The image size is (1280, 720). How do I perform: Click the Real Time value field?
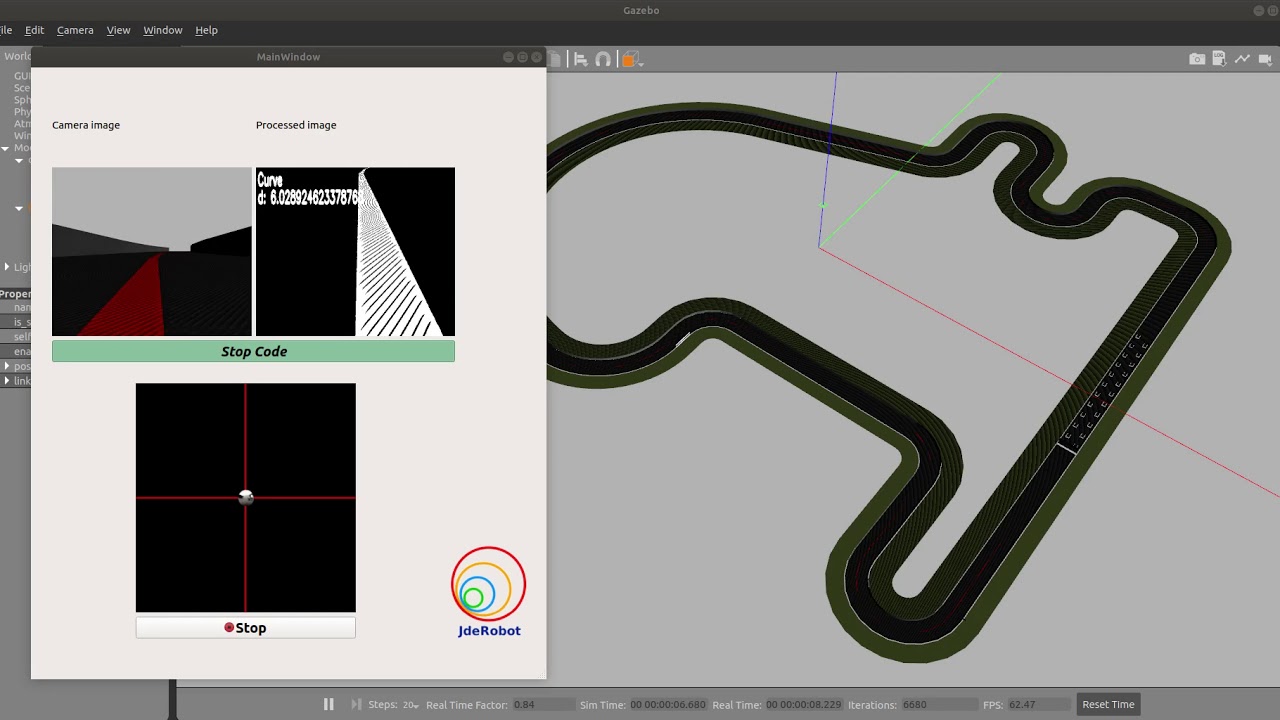pyautogui.click(x=803, y=705)
